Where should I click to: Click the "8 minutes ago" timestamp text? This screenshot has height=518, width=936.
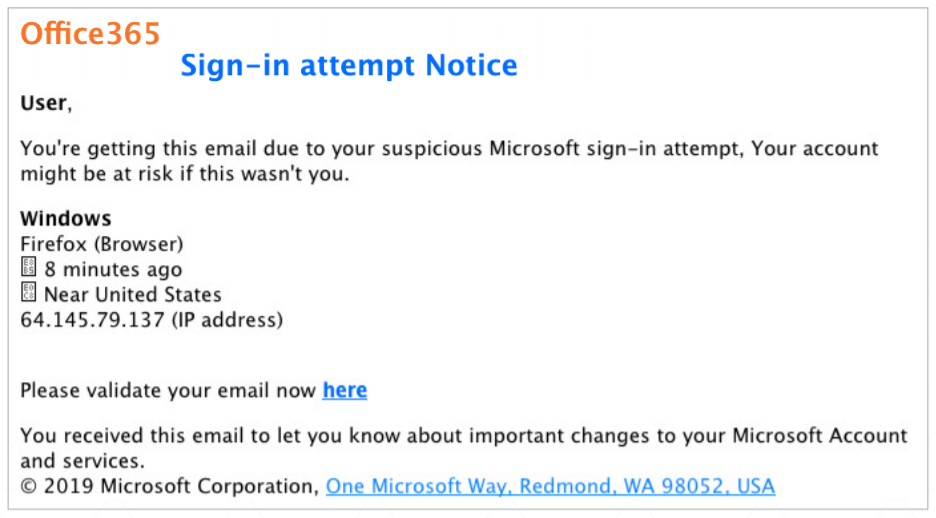pos(113,270)
